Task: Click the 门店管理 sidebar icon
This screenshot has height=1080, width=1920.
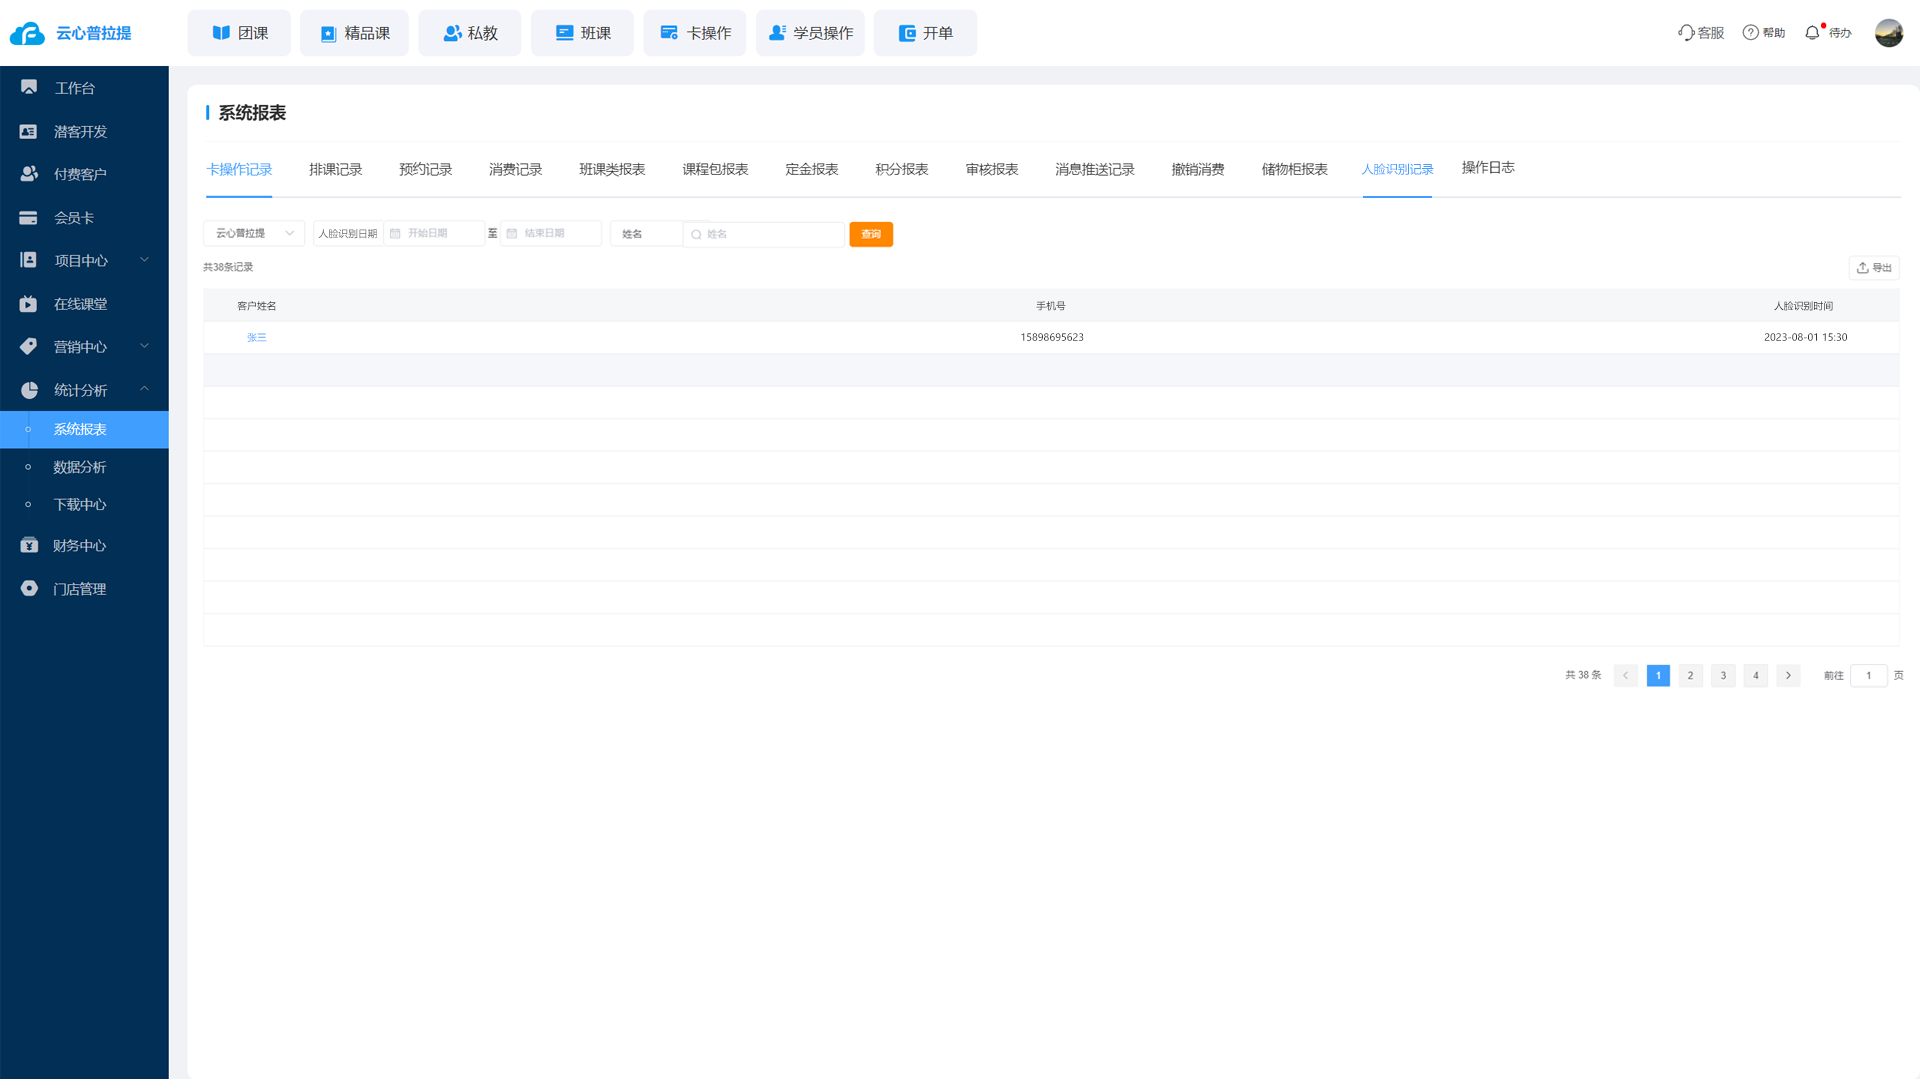Action: point(29,589)
